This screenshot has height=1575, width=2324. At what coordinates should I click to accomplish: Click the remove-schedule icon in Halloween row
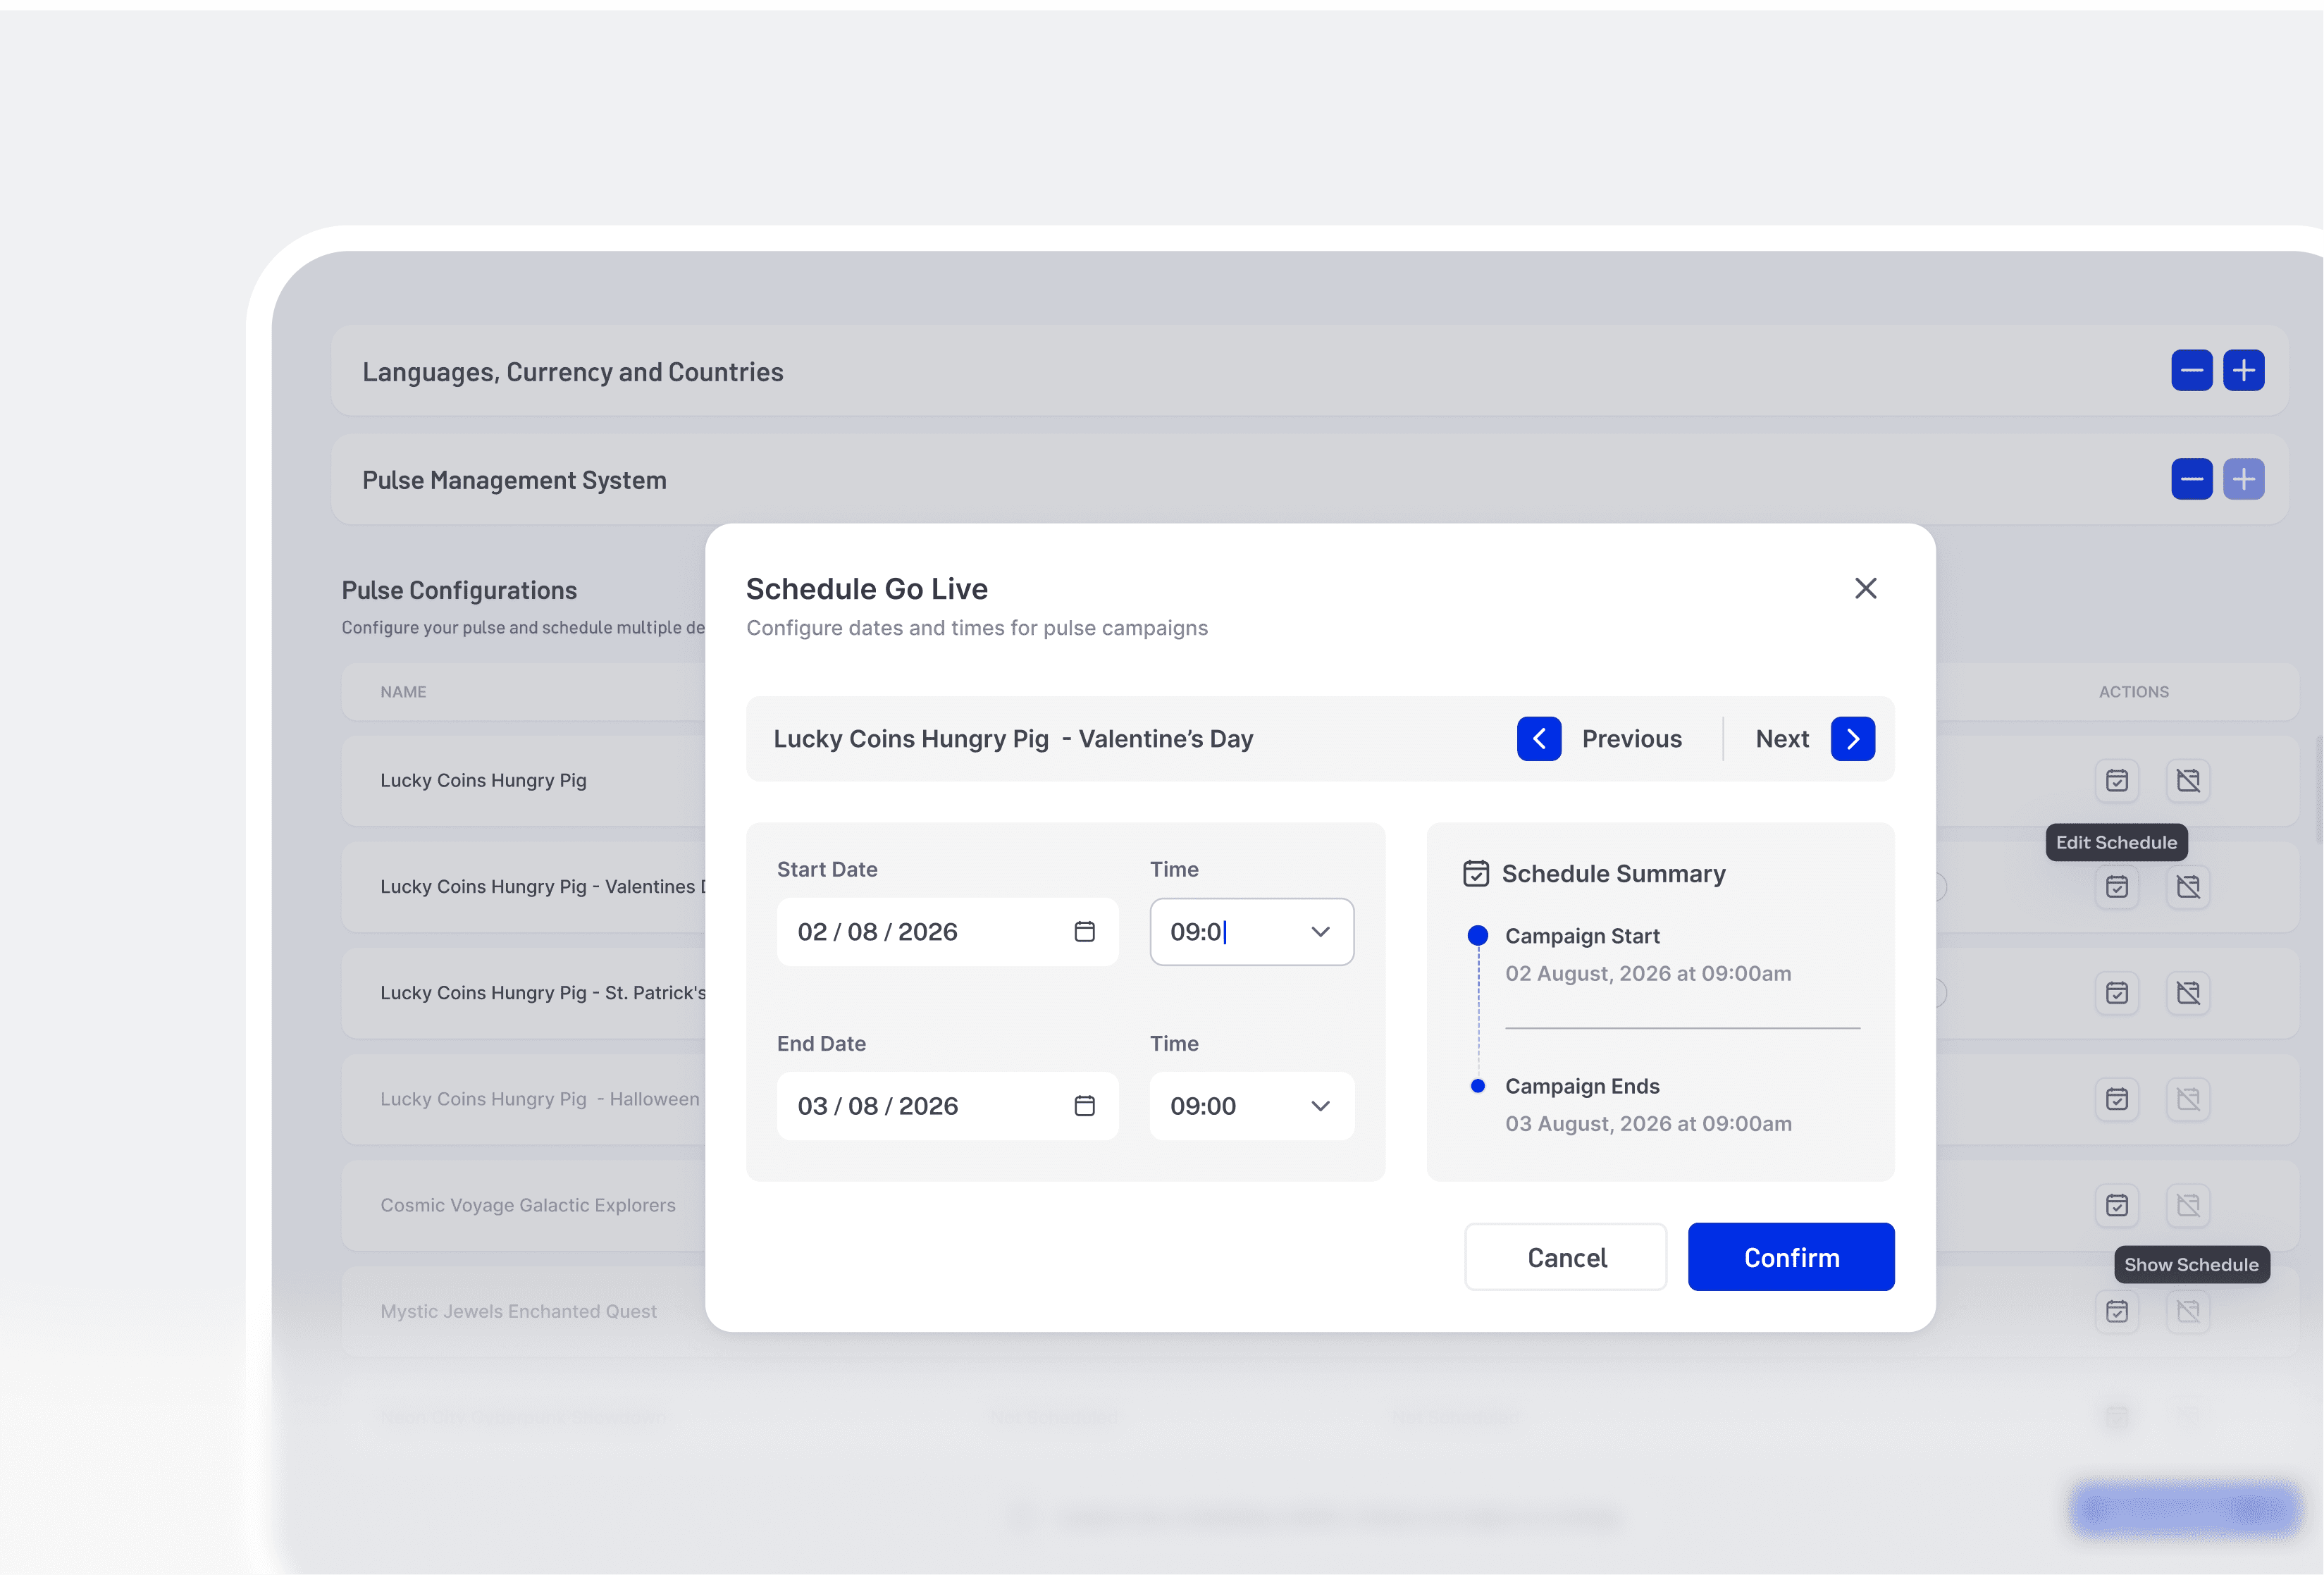point(2187,1099)
